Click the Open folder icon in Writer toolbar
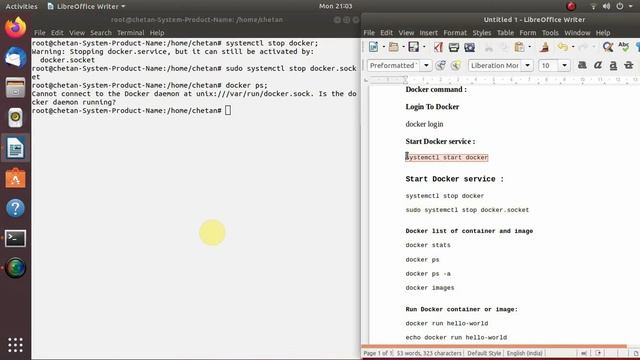Image resolution: width=640 pixels, height=360 pixels. point(393,47)
